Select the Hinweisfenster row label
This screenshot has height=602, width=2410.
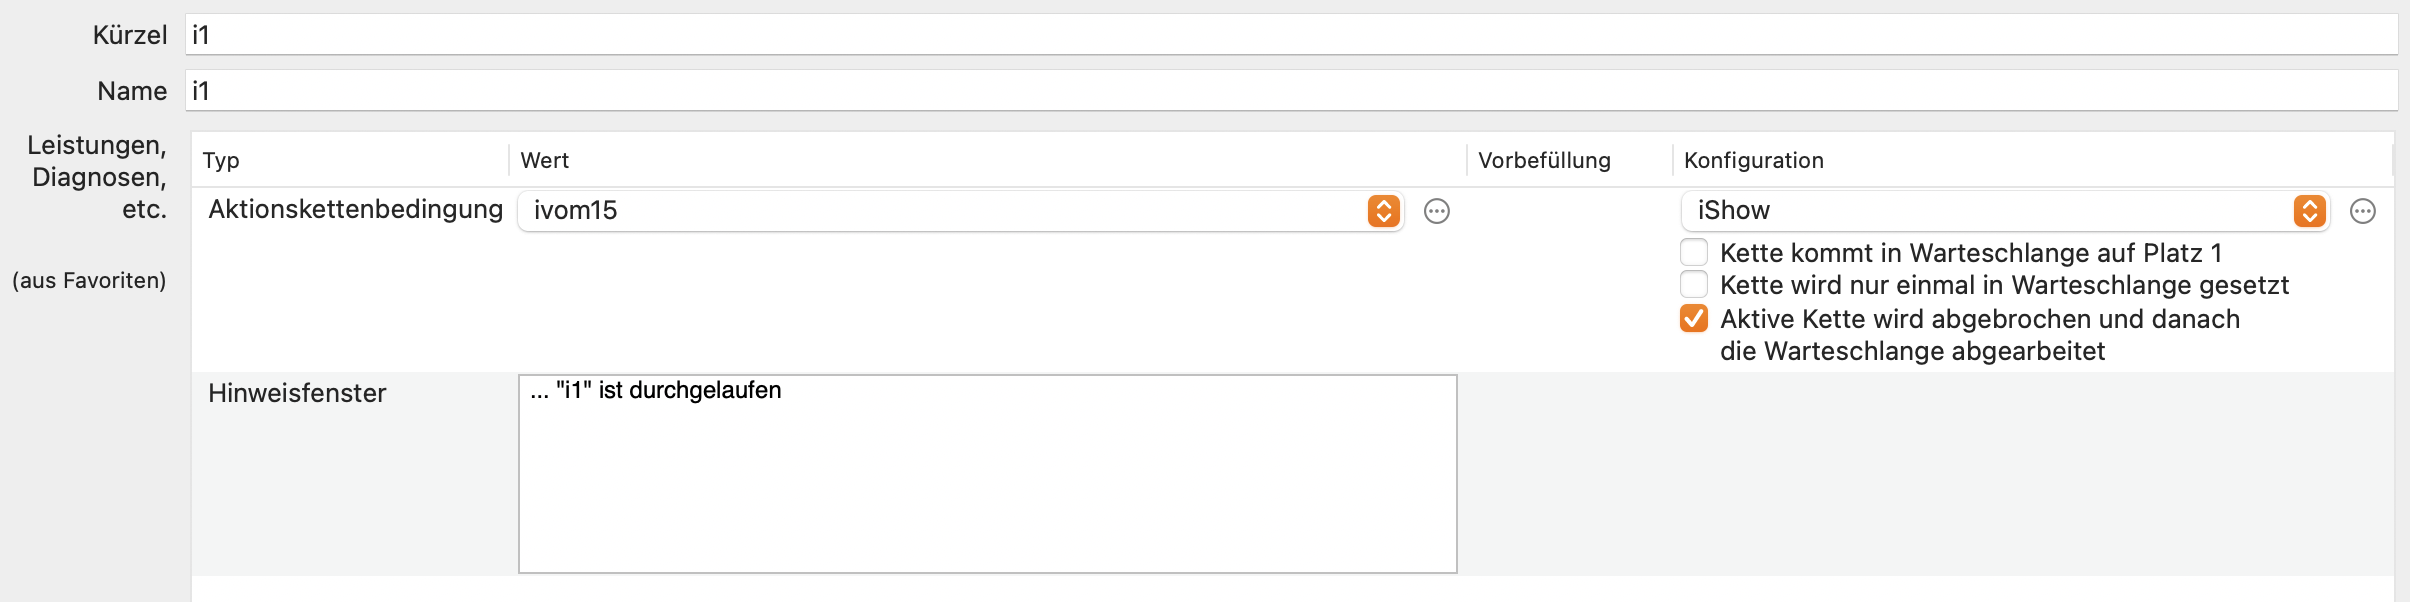click(x=297, y=393)
